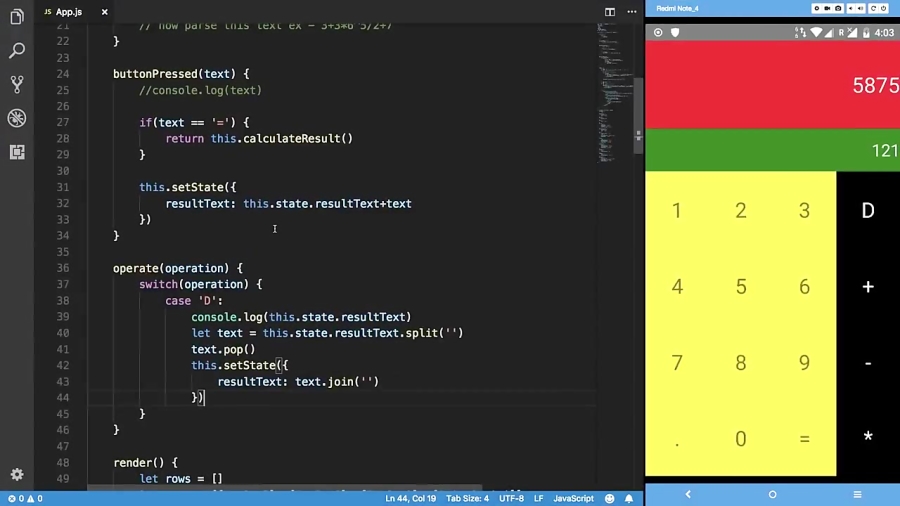Viewport: 900px width, 506px height.
Task: Click the calculateResult() call
Action: [298, 138]
